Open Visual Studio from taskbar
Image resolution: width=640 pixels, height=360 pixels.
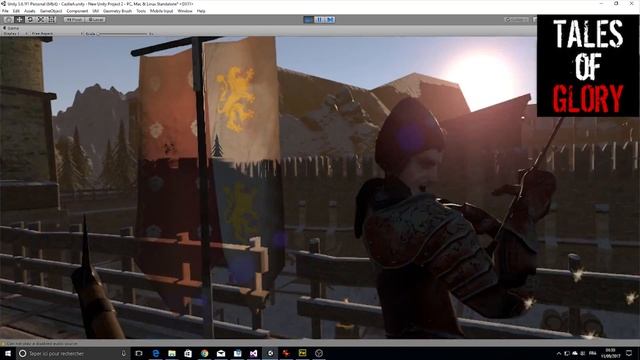pos(253,353)
